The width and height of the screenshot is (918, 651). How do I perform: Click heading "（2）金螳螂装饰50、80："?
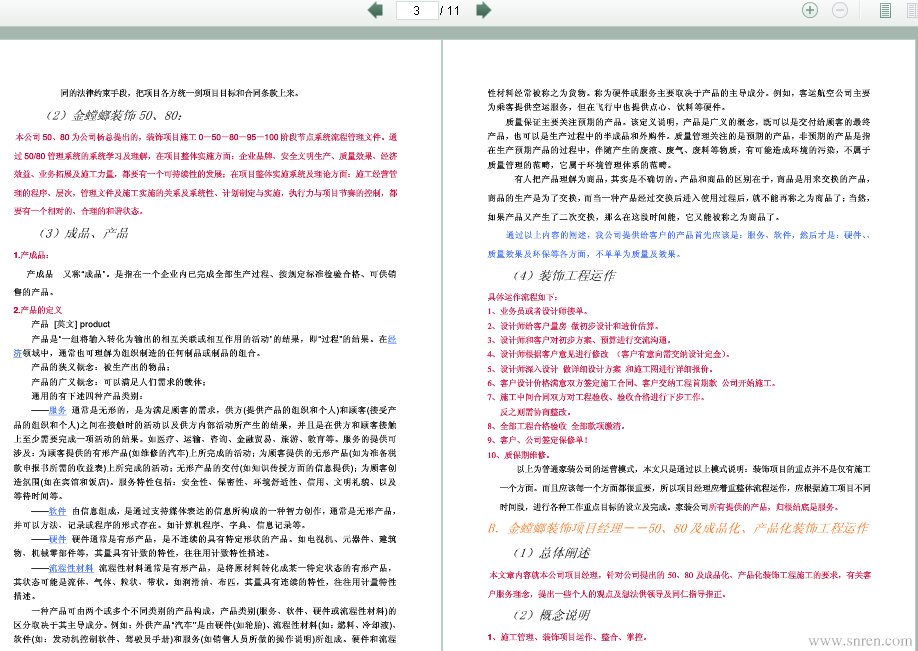coord(112,115)
